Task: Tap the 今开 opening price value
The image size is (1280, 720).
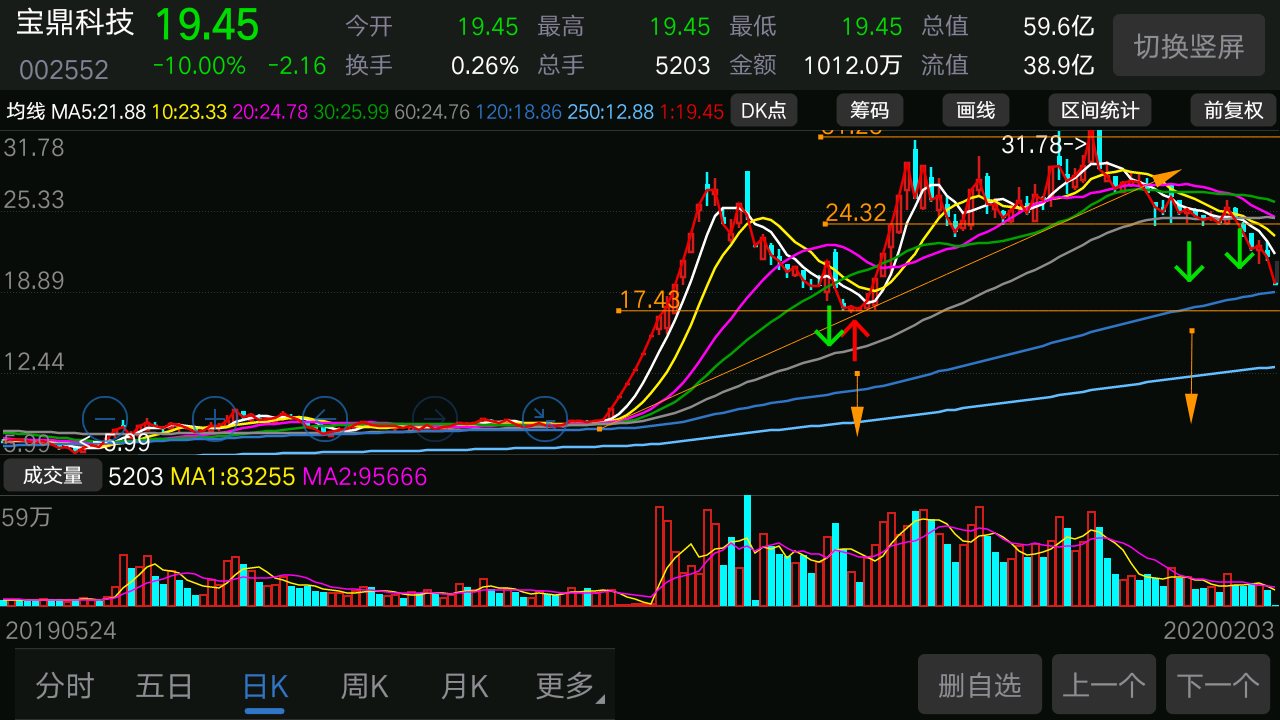Action: [x=488, y=27]
